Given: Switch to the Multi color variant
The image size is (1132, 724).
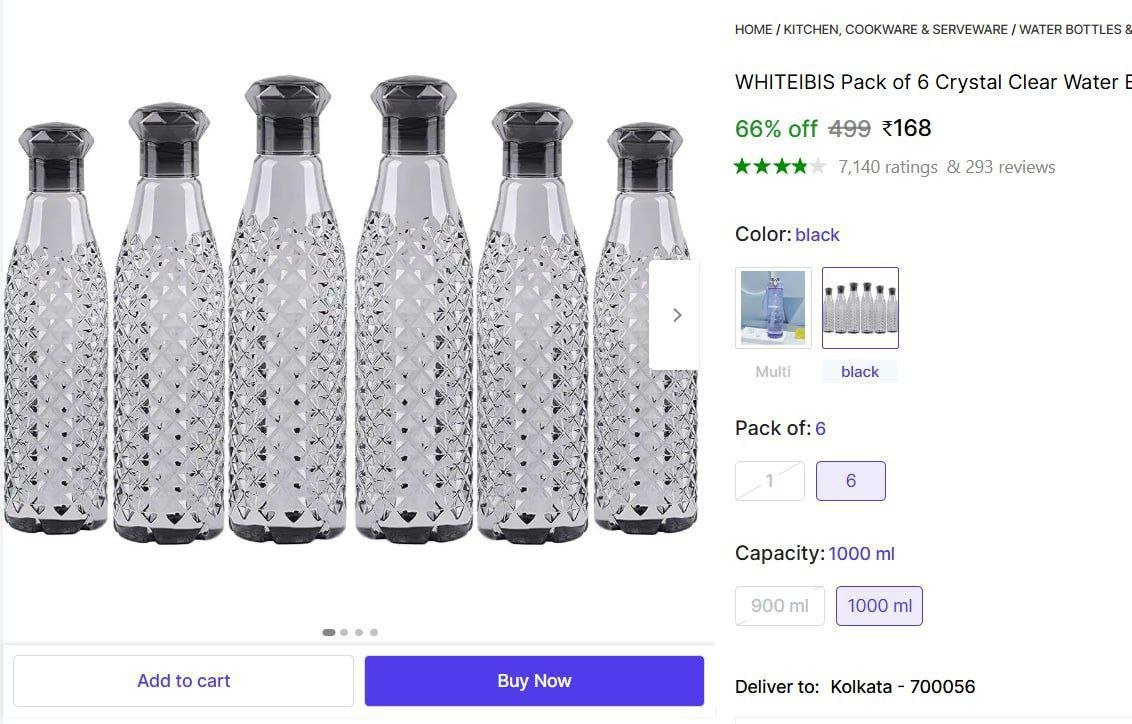Looking at the screenshot, I should click(x=773, y=307).
